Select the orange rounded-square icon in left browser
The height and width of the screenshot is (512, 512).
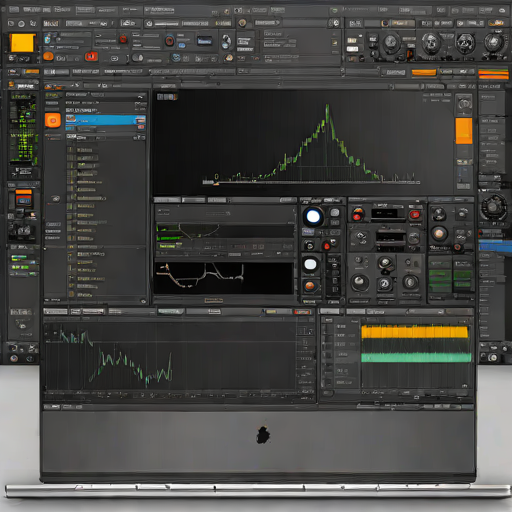pos(53,120)
